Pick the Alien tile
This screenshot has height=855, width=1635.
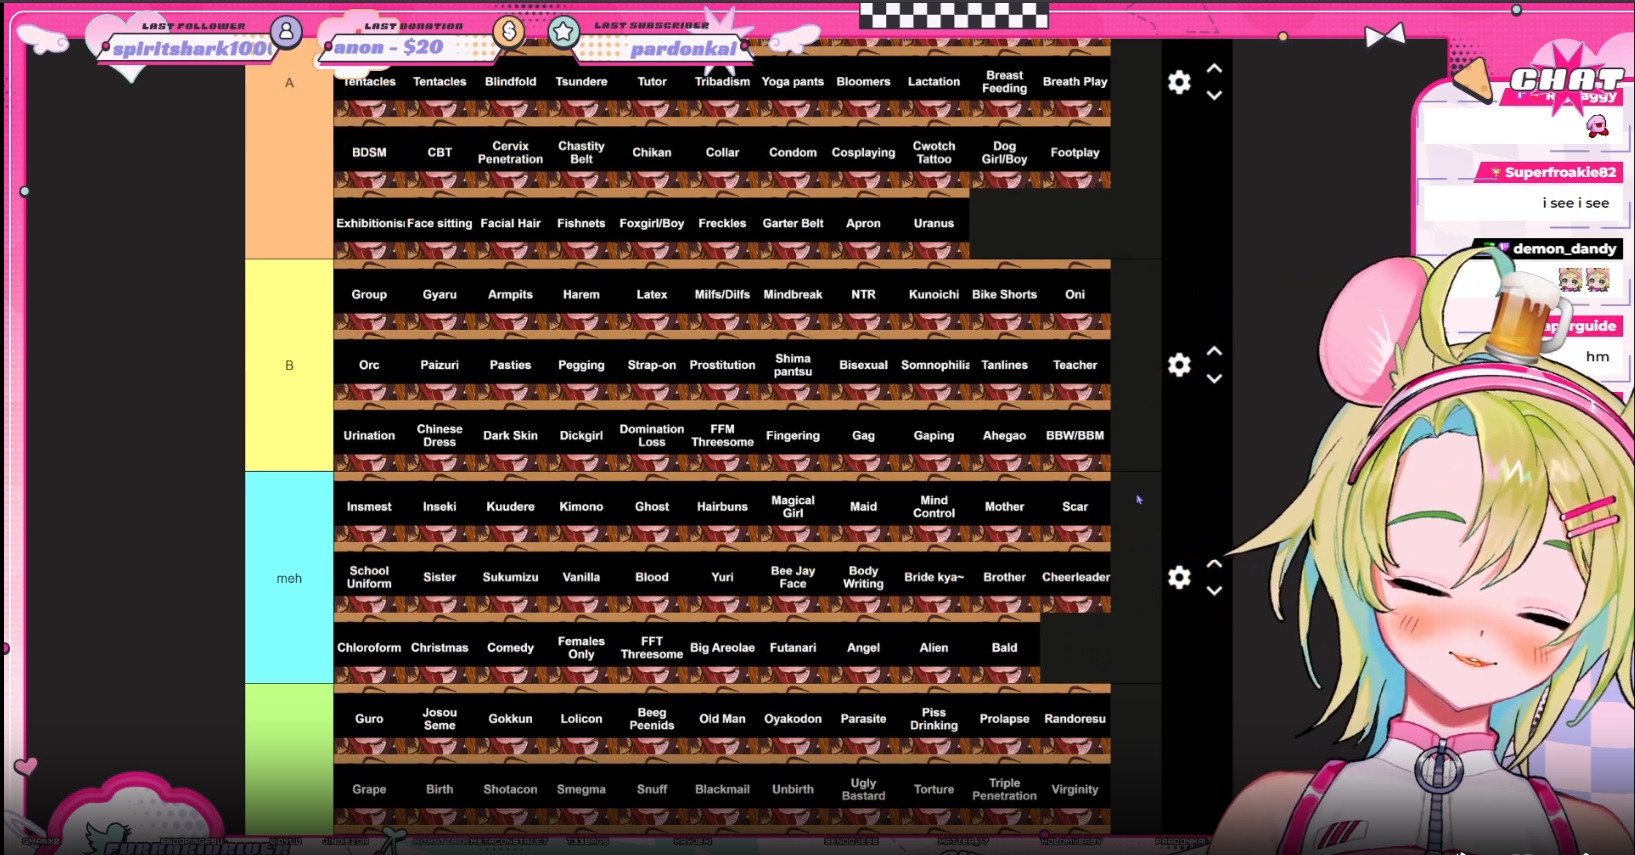point(934,648)
